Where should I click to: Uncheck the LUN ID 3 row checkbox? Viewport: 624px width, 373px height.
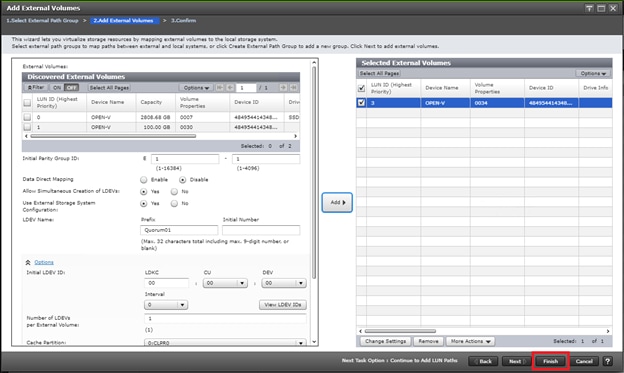click(x=361, y=103)
